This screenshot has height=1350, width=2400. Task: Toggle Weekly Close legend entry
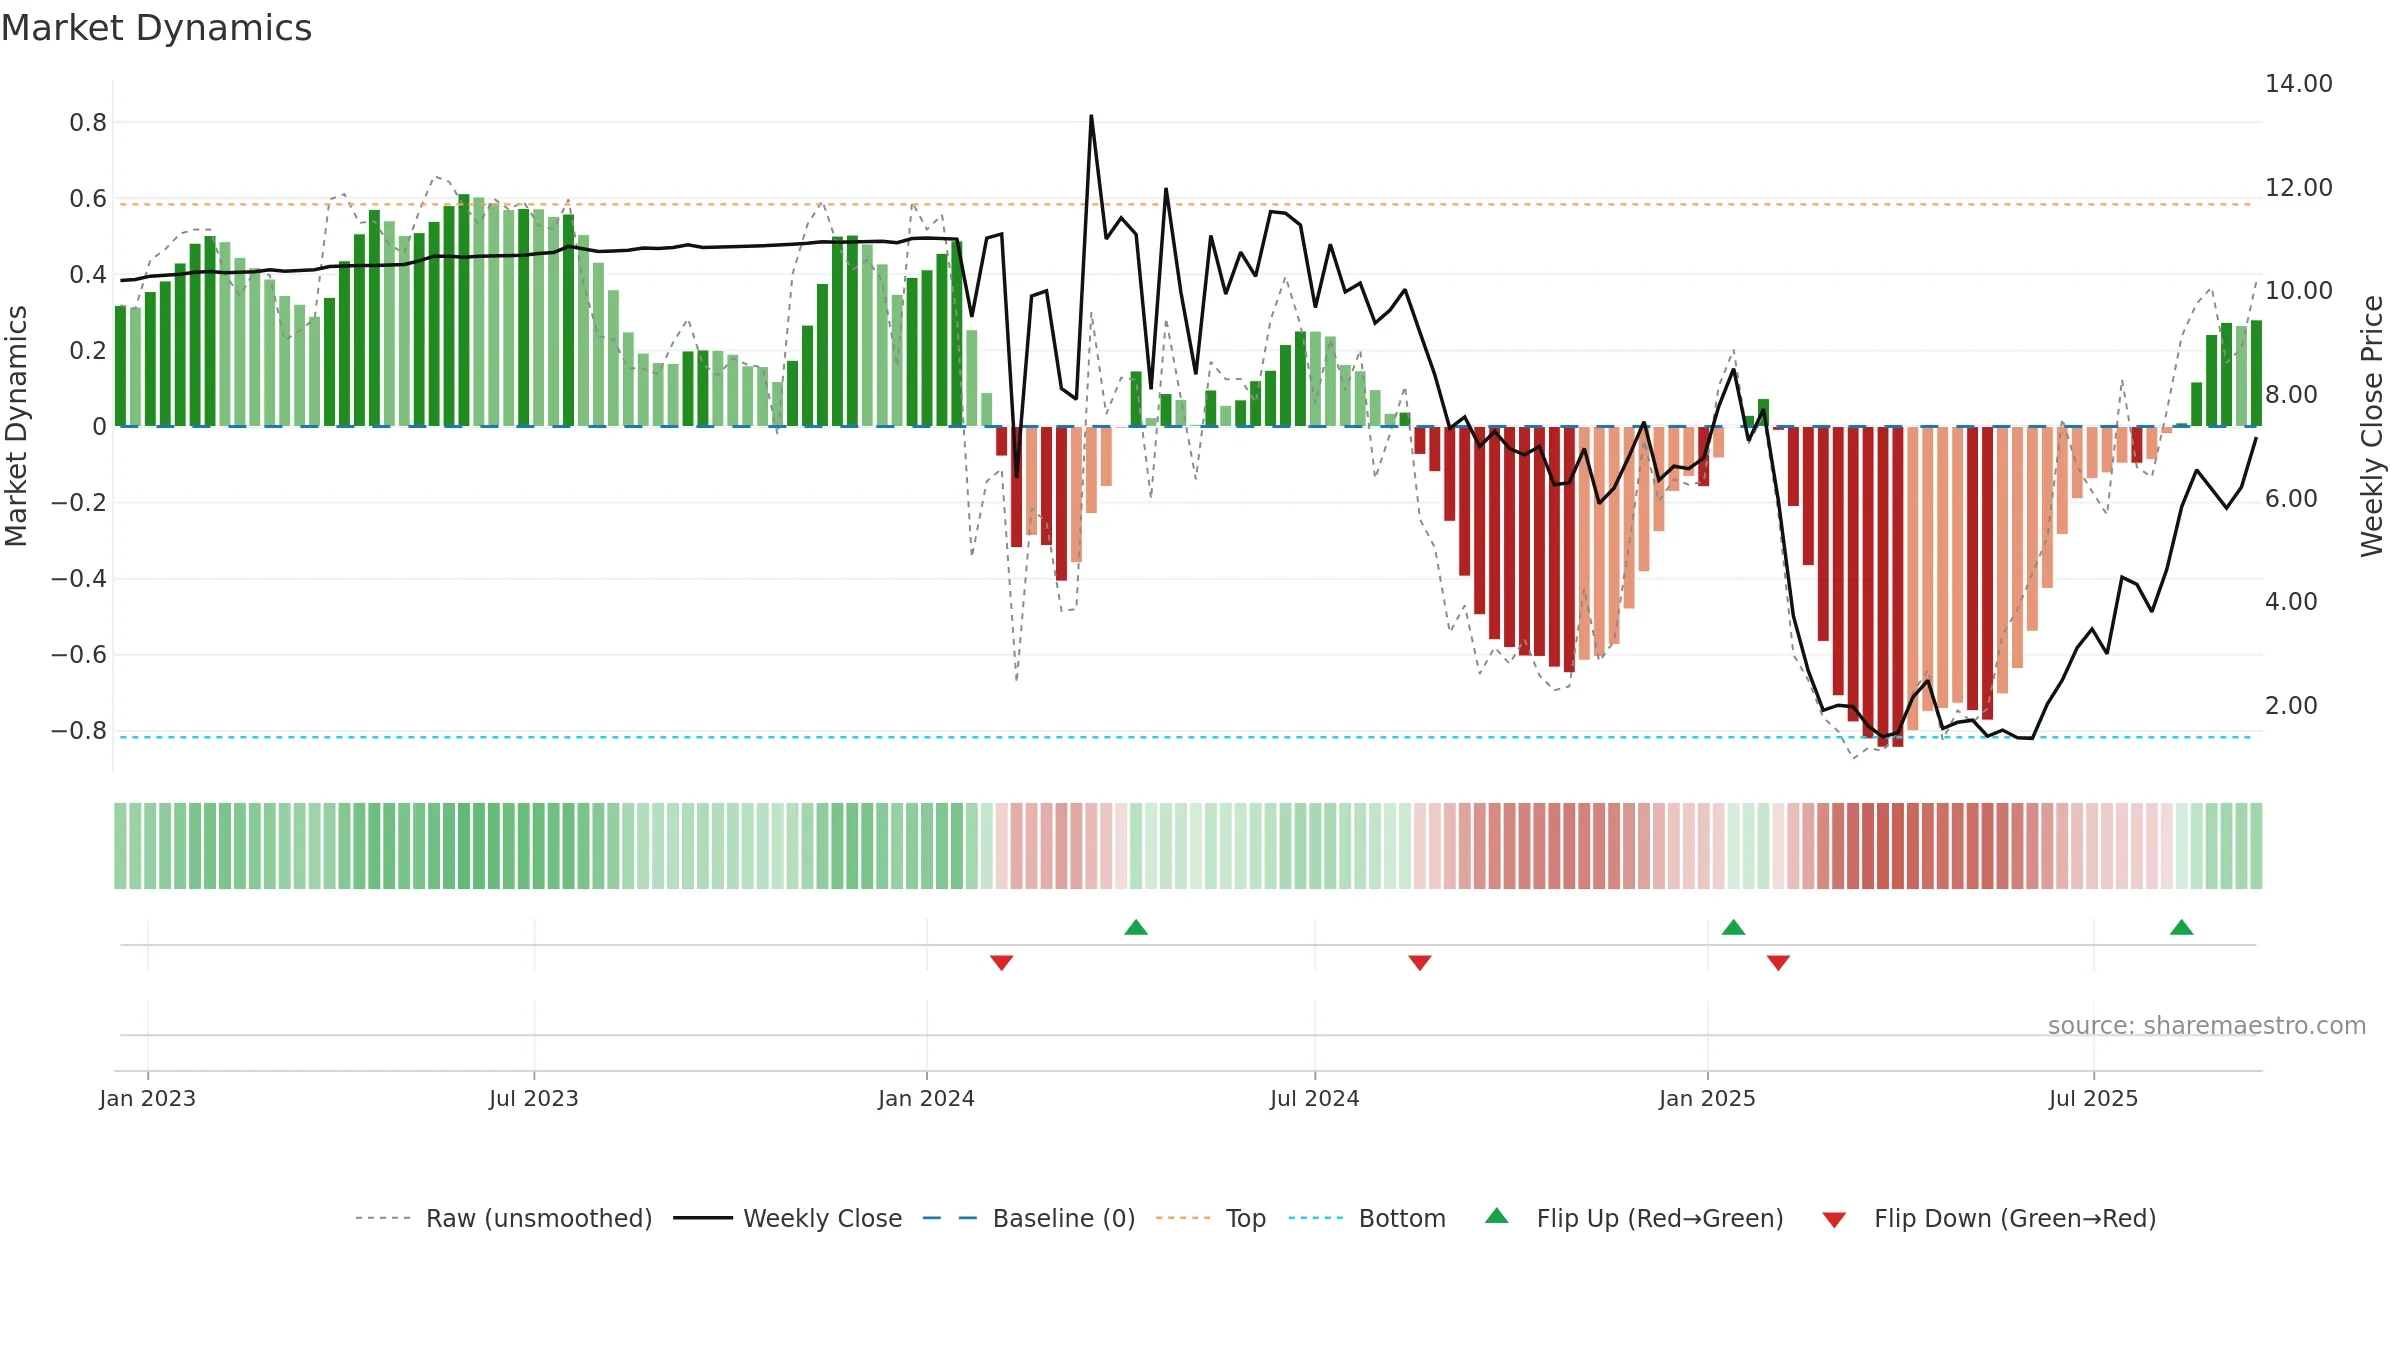pos(788,1218)
